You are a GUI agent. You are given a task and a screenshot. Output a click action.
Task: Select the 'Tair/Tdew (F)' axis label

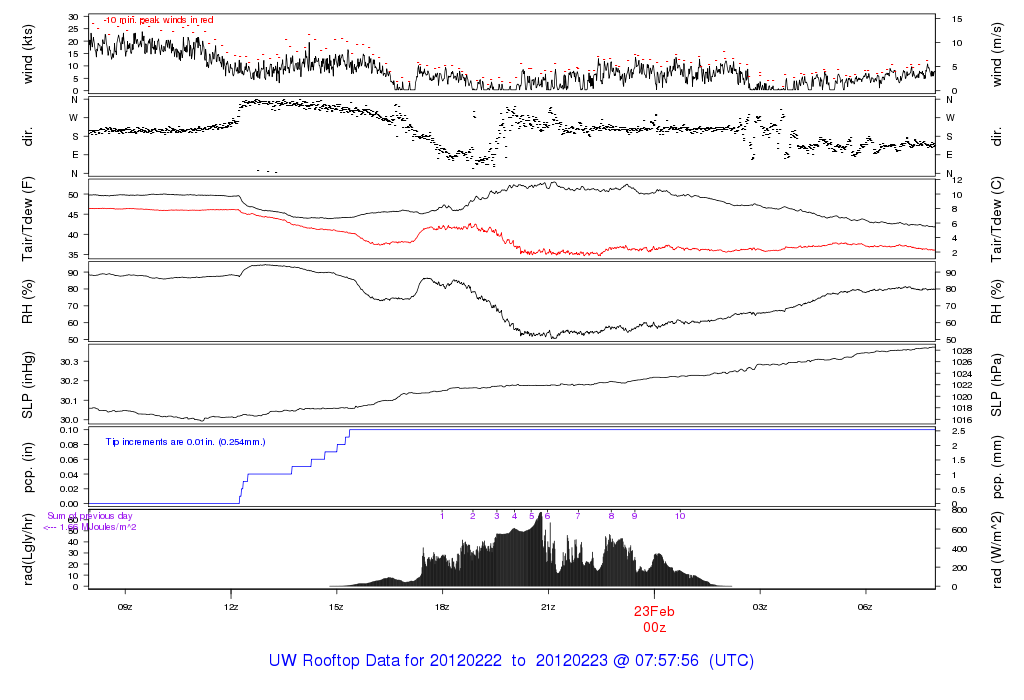click(x=27, y=219)
